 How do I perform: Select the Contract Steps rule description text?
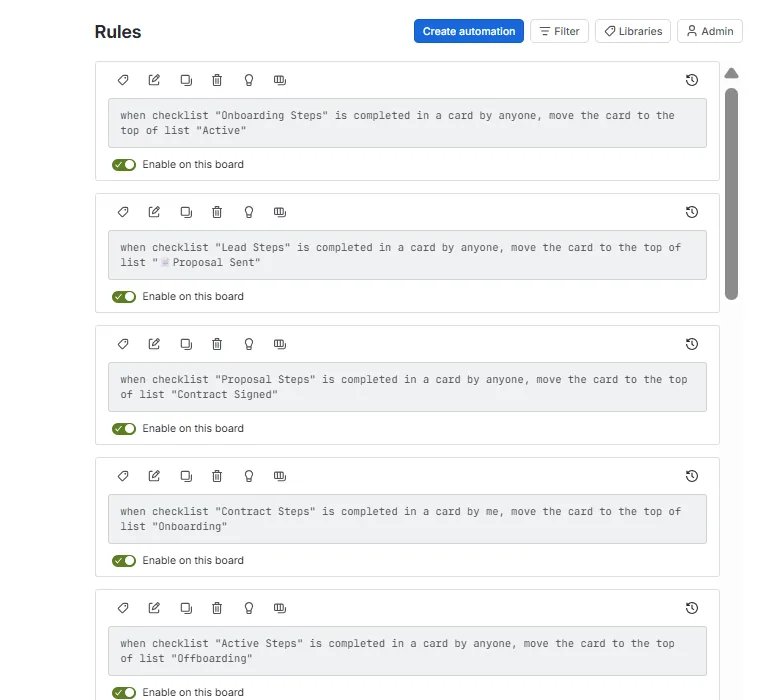coord(407,519)
